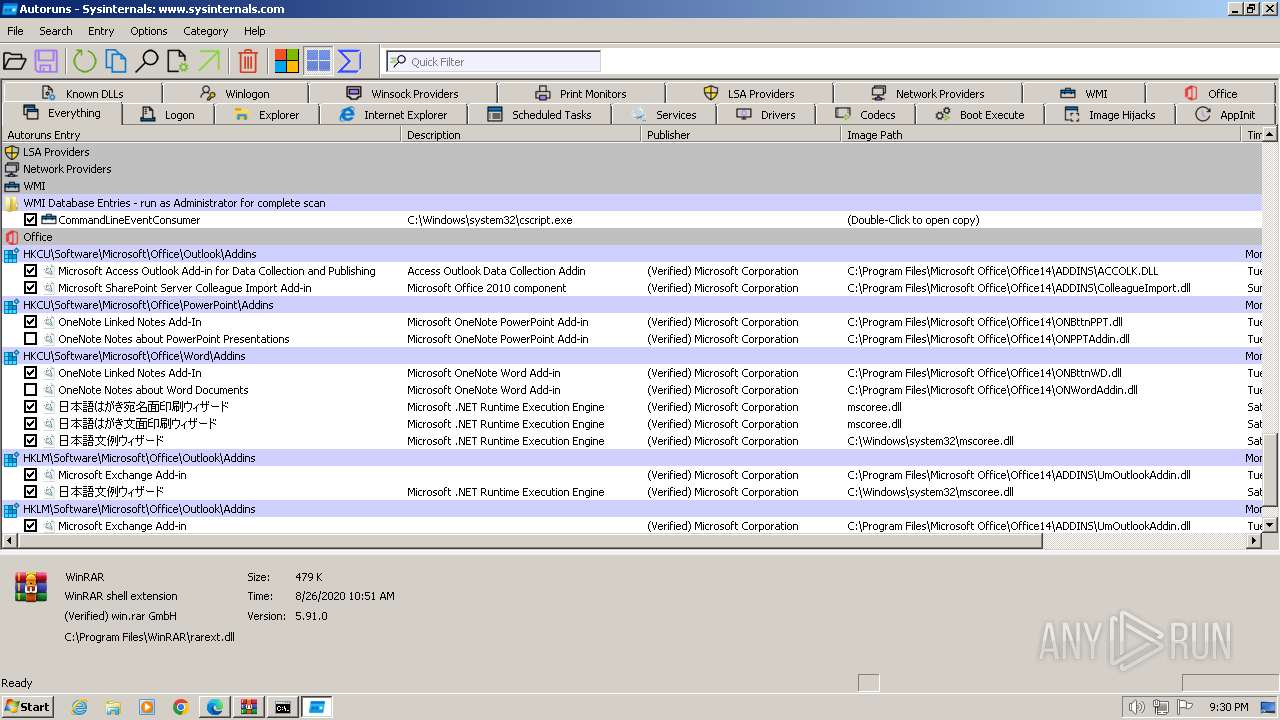Refresh the autoruns scan

coord(84,61)
